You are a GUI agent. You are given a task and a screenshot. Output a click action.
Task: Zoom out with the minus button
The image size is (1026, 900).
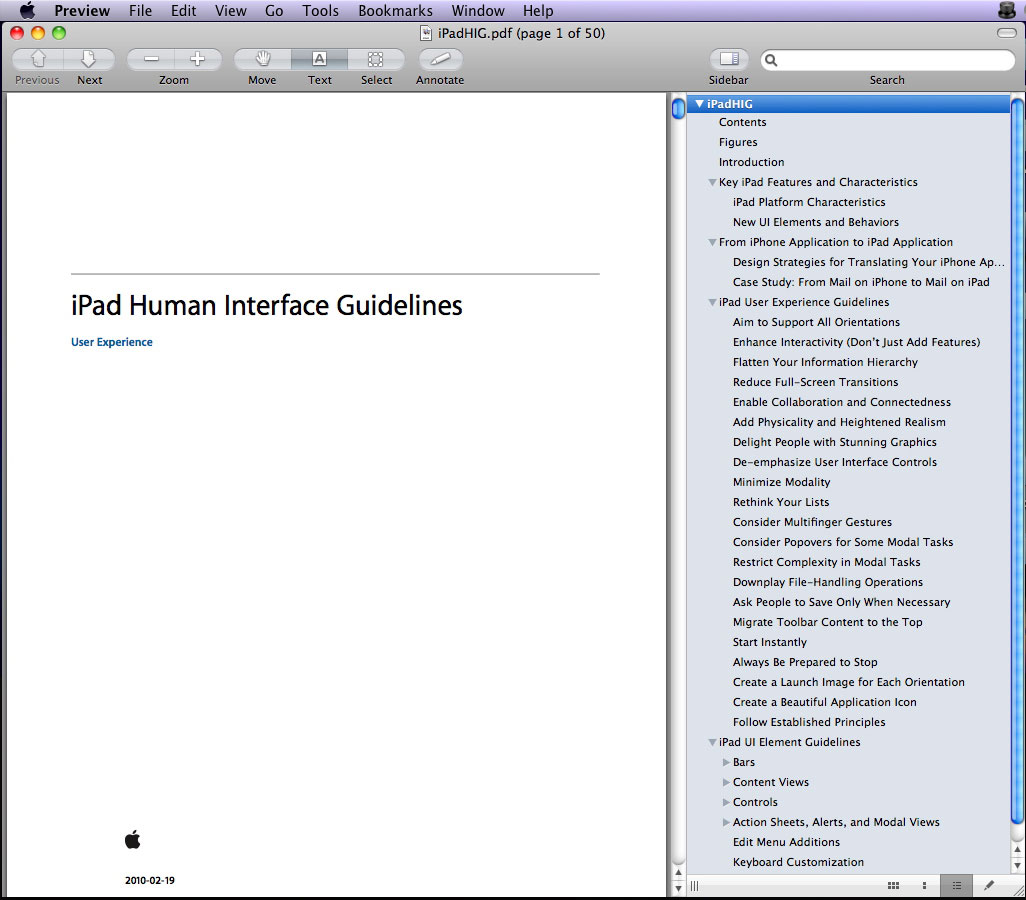point(151,60)
